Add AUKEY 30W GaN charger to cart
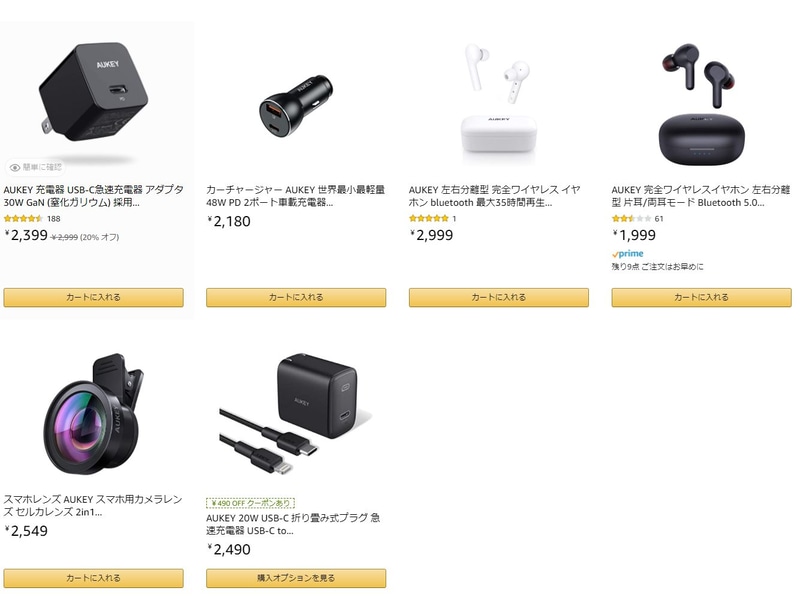 (x=93, y=297)
